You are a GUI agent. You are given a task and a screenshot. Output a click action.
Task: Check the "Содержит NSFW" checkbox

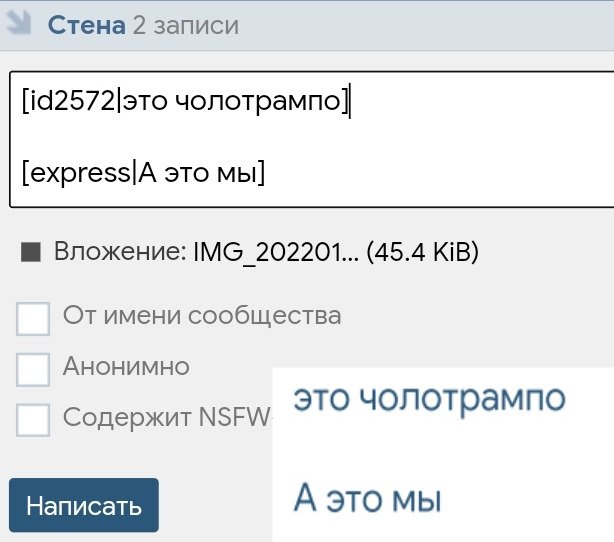33,419
